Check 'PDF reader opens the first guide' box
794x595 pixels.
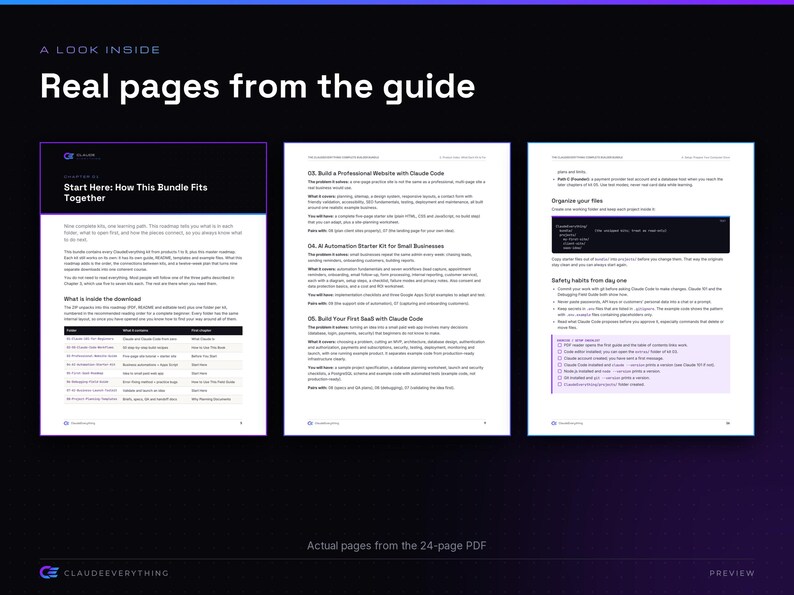[560, 345]
